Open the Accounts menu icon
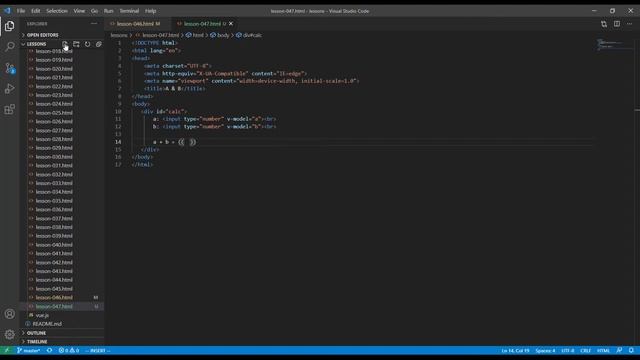The height and width of the screenshot is (360, 640). point(9,314)
